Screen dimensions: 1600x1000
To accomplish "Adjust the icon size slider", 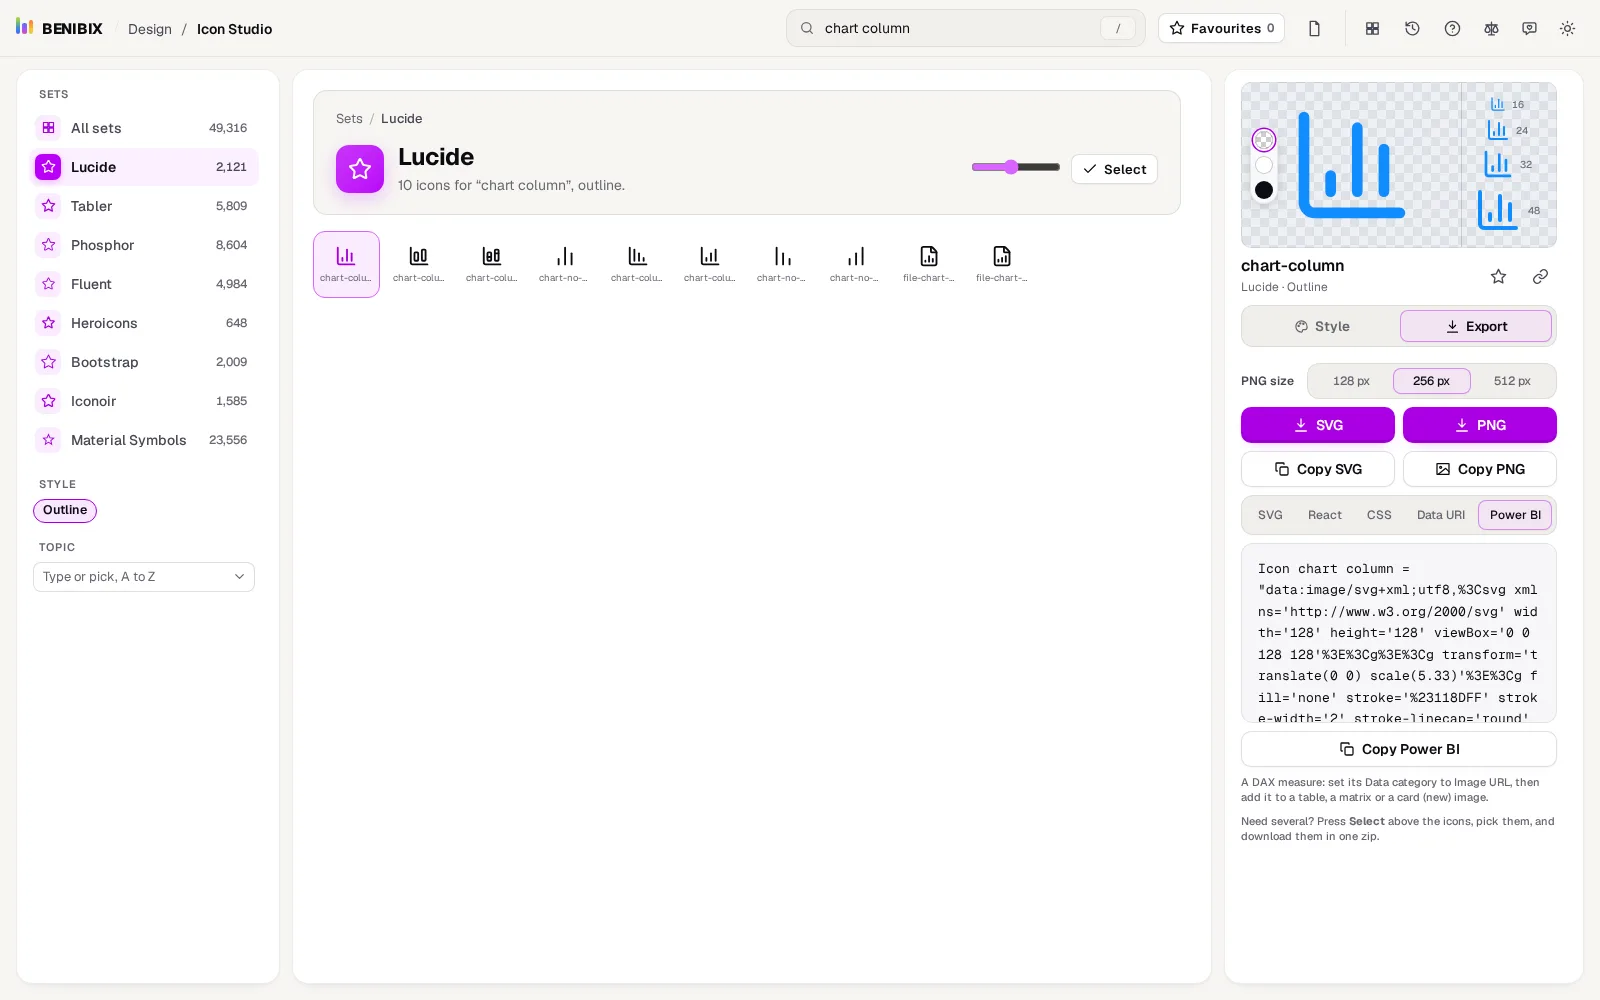I will click(1016, 167).
